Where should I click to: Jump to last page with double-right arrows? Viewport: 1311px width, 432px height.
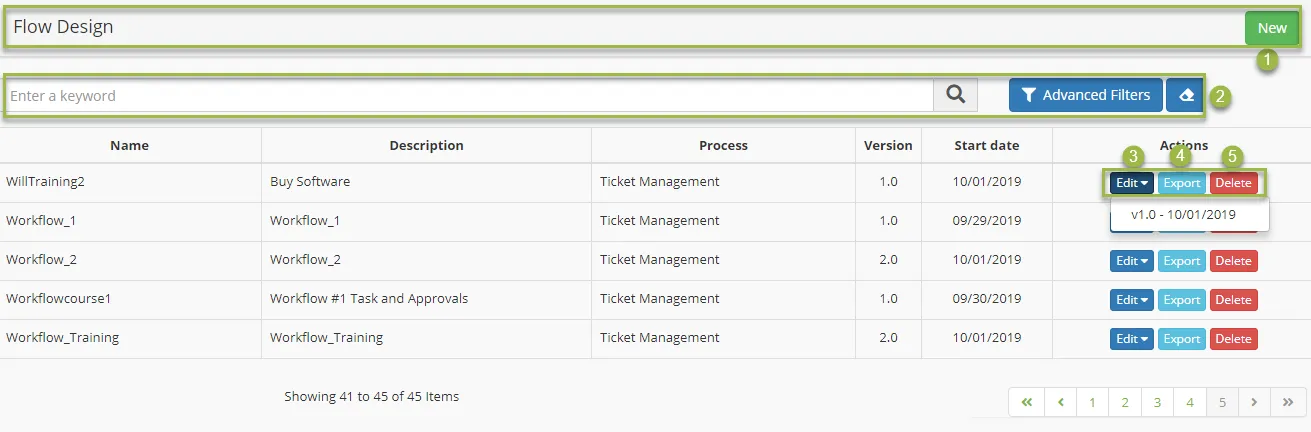(x=1287, y=402)
